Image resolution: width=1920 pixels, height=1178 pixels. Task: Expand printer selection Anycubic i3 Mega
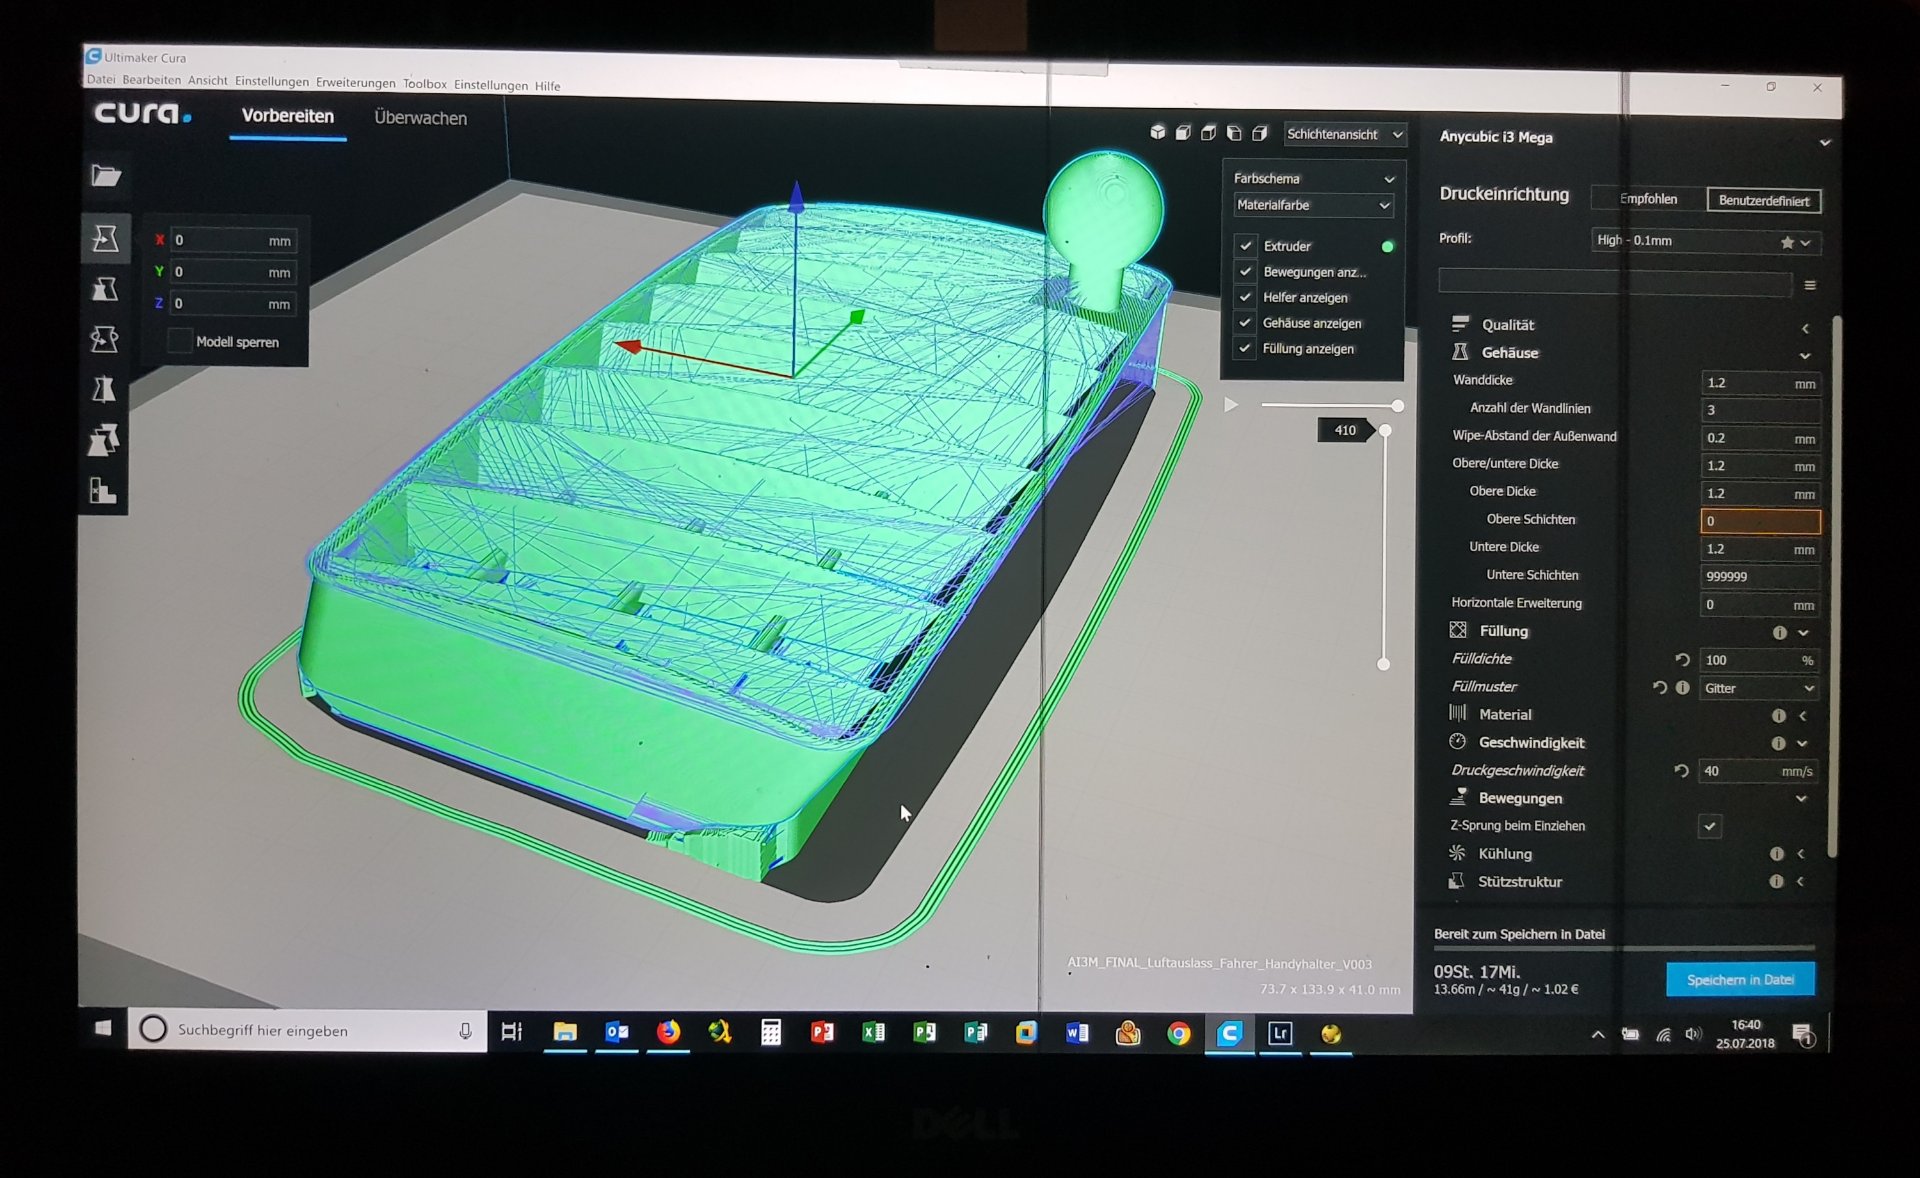coord(1825,143)
